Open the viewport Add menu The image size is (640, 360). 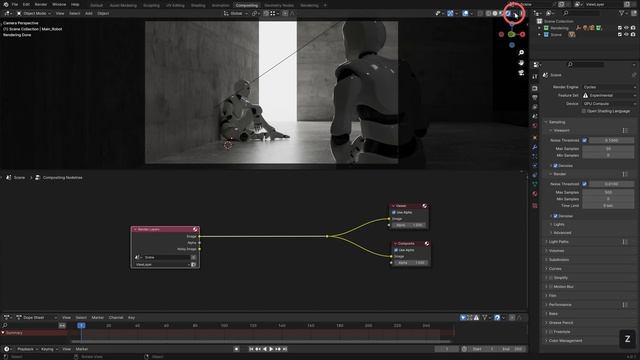click(x=89, y=13)
